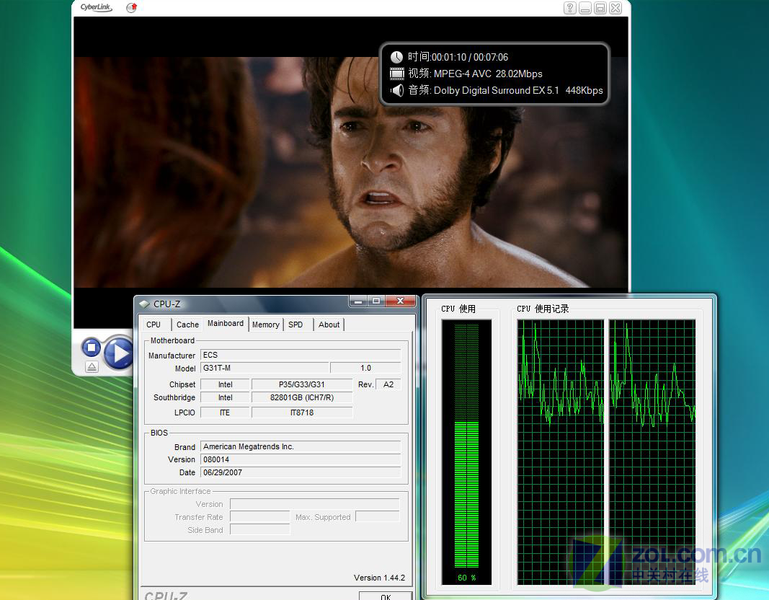
Task: Click the model revision value 1.0
Action: tap(366, 368)
